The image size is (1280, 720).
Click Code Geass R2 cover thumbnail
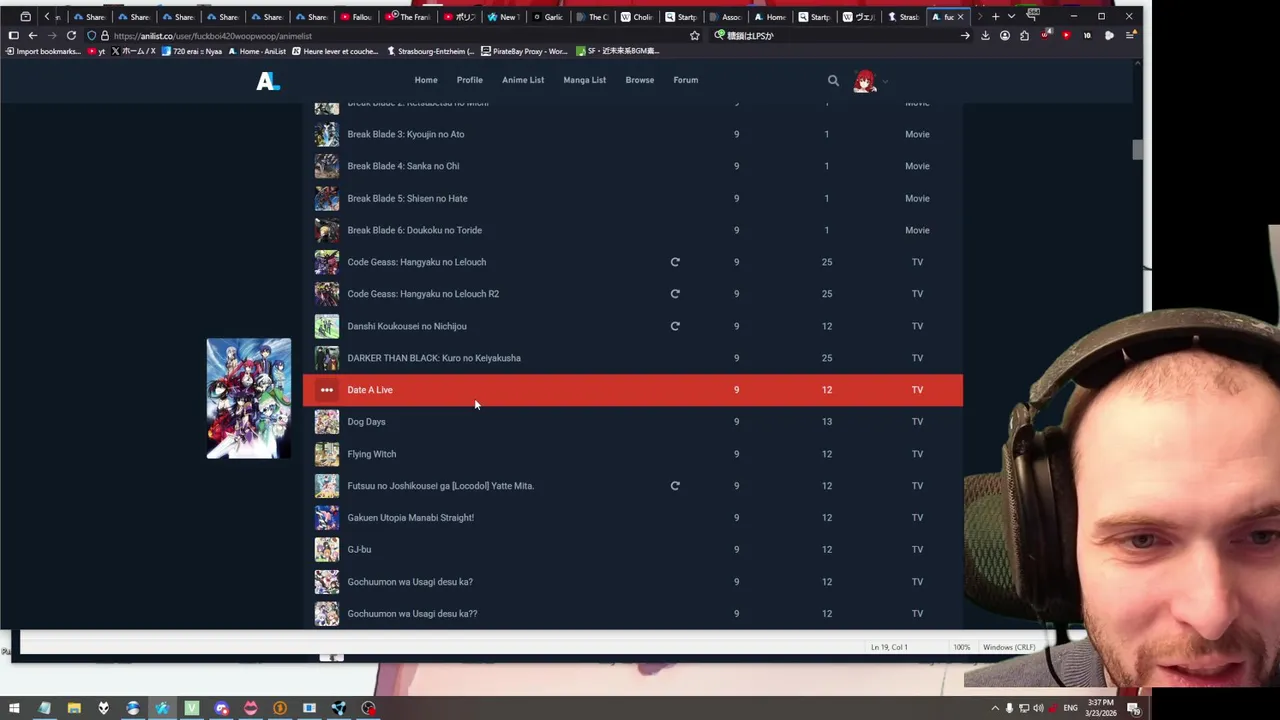(327, 294)
